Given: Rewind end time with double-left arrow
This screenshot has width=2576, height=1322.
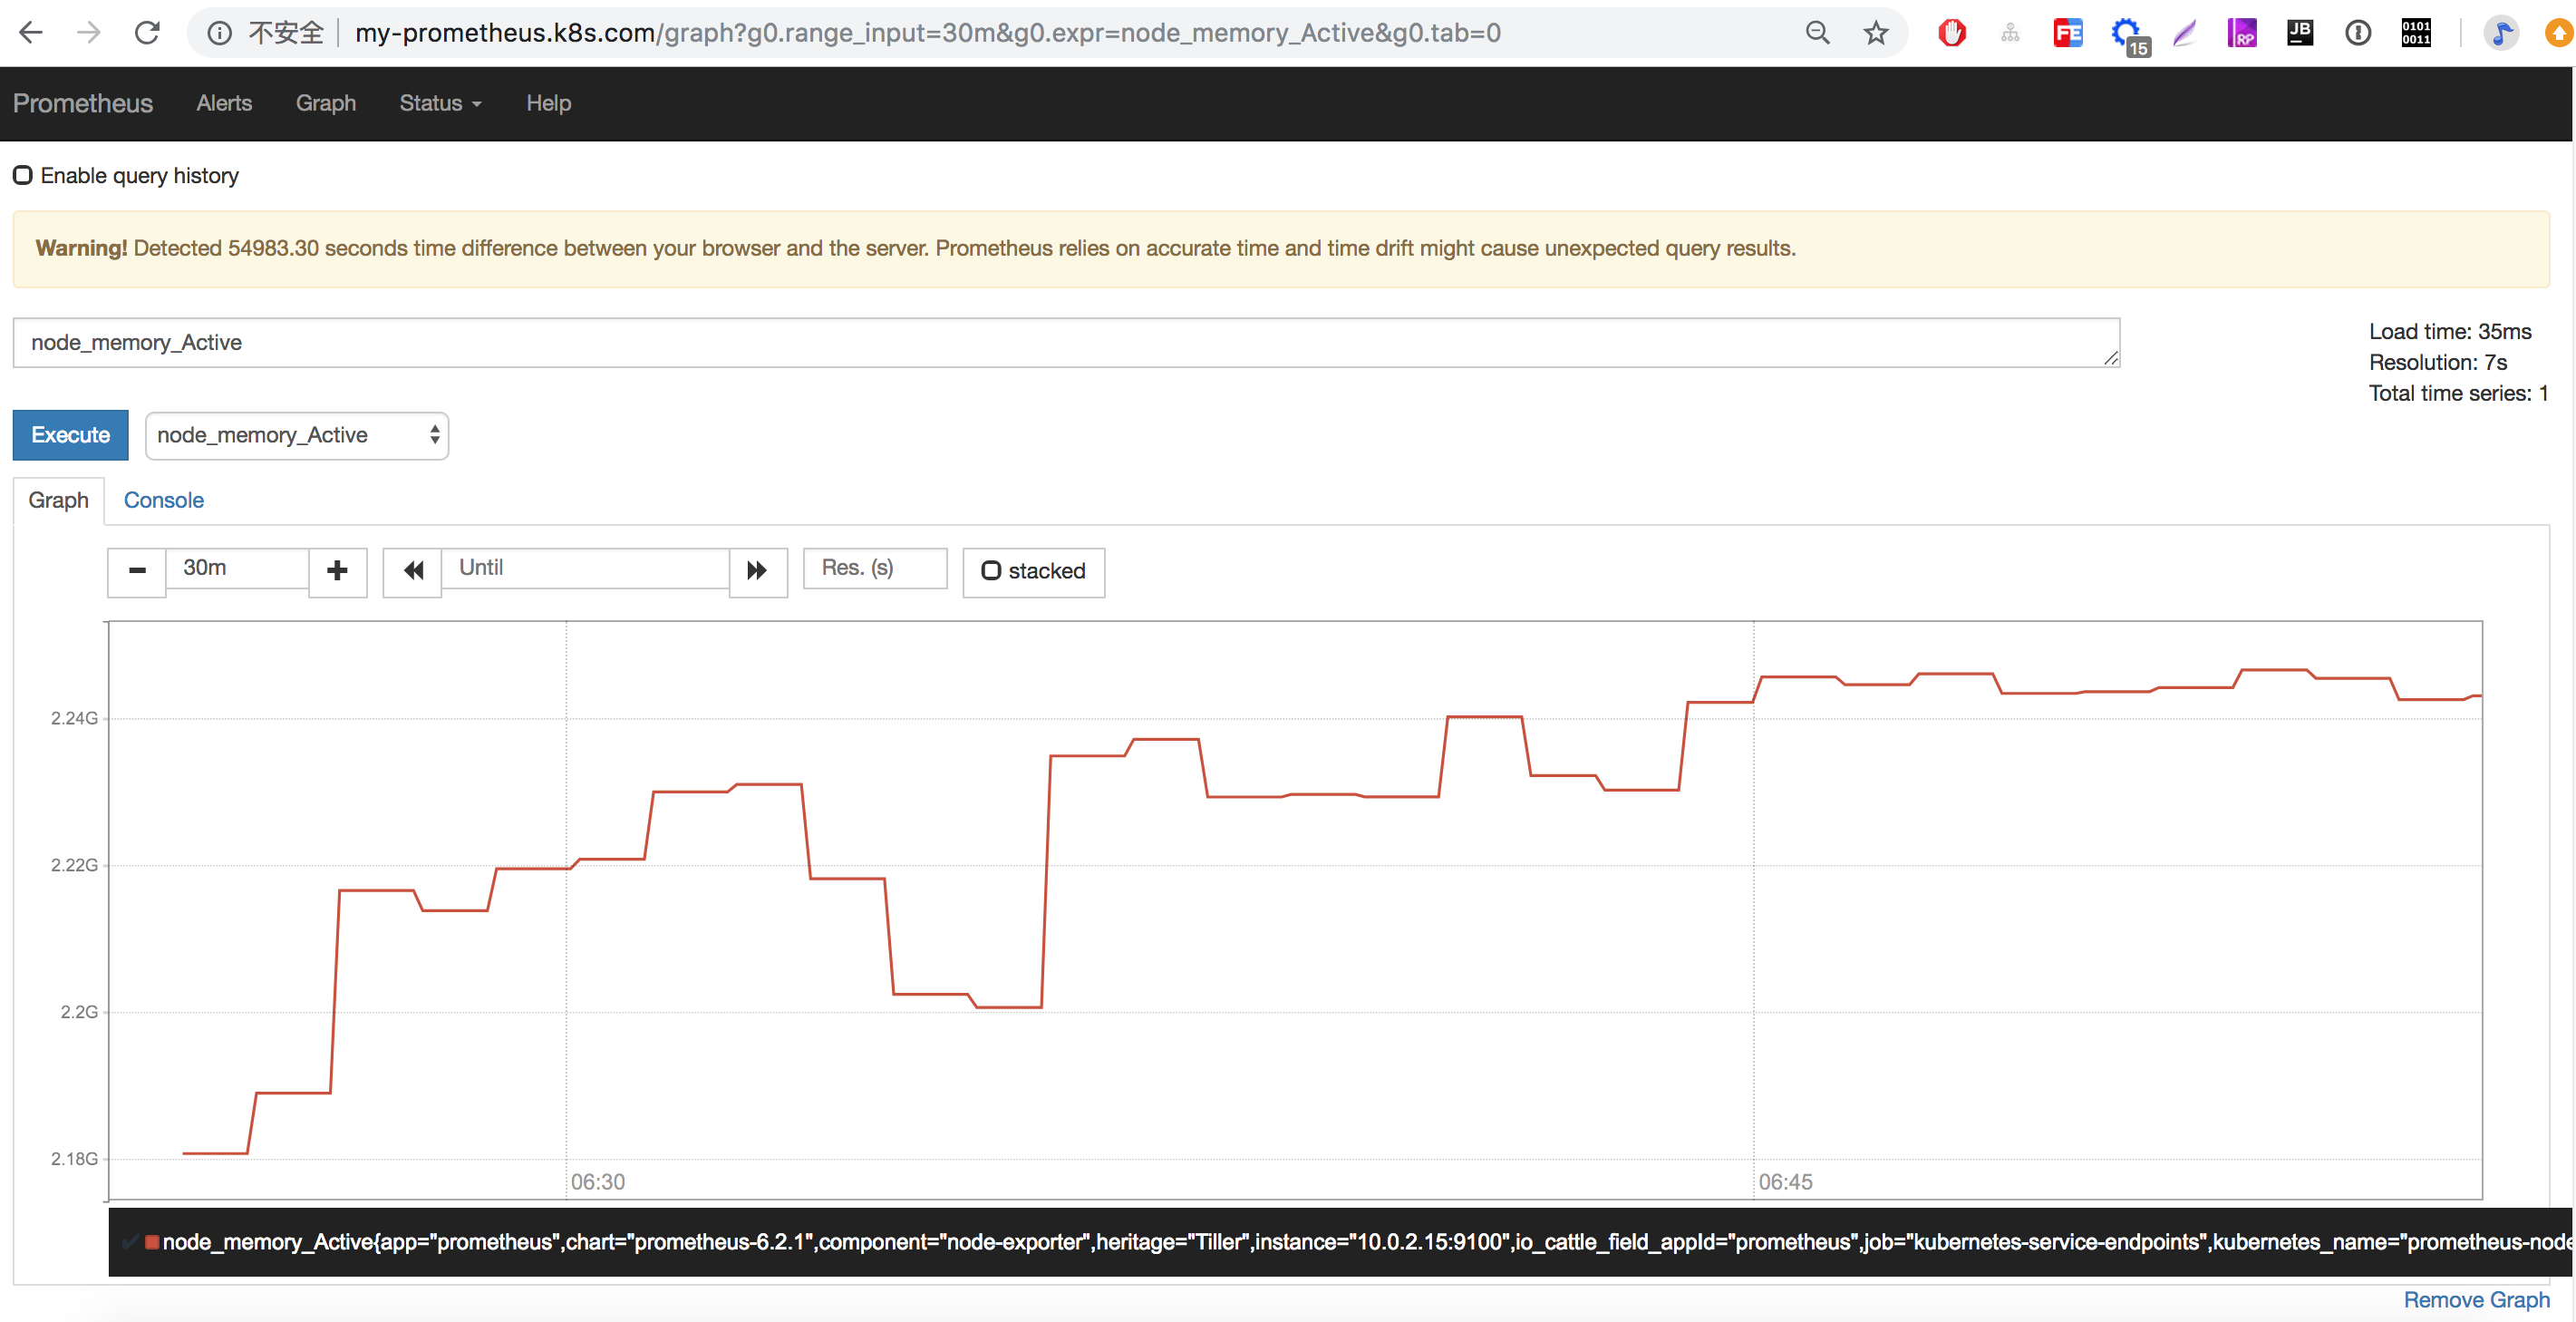Looking at the screenshot, I should pos(413,571).
